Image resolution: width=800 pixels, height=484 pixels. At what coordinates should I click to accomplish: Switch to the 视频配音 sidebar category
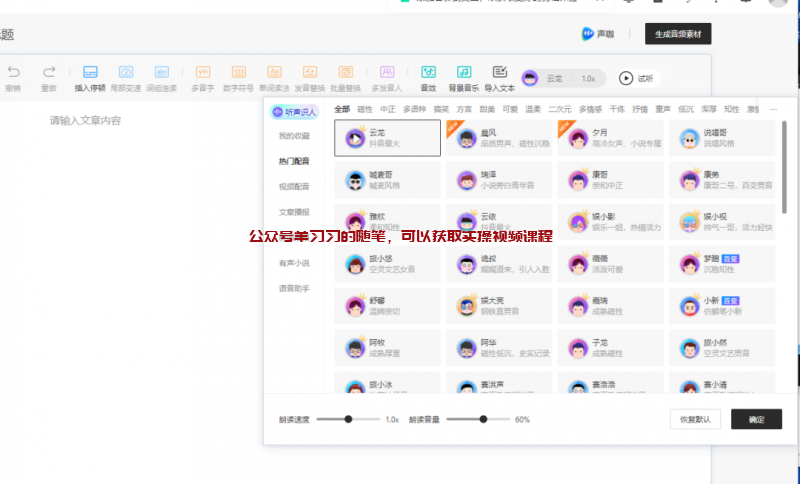tap(294, 186)
